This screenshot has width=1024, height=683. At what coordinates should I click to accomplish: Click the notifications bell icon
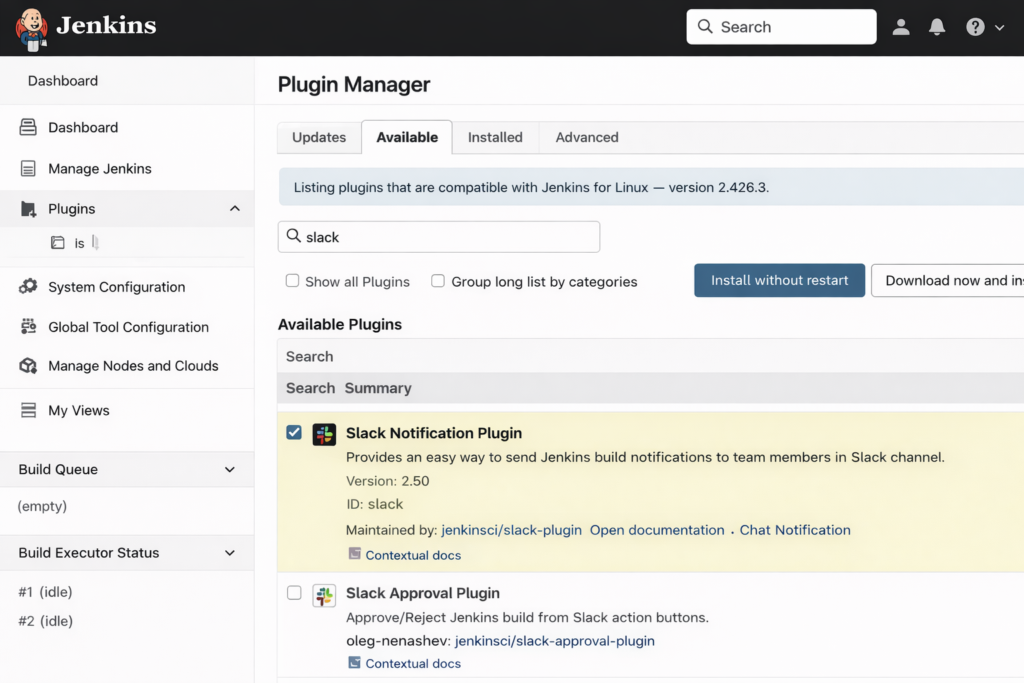point(937,27)
